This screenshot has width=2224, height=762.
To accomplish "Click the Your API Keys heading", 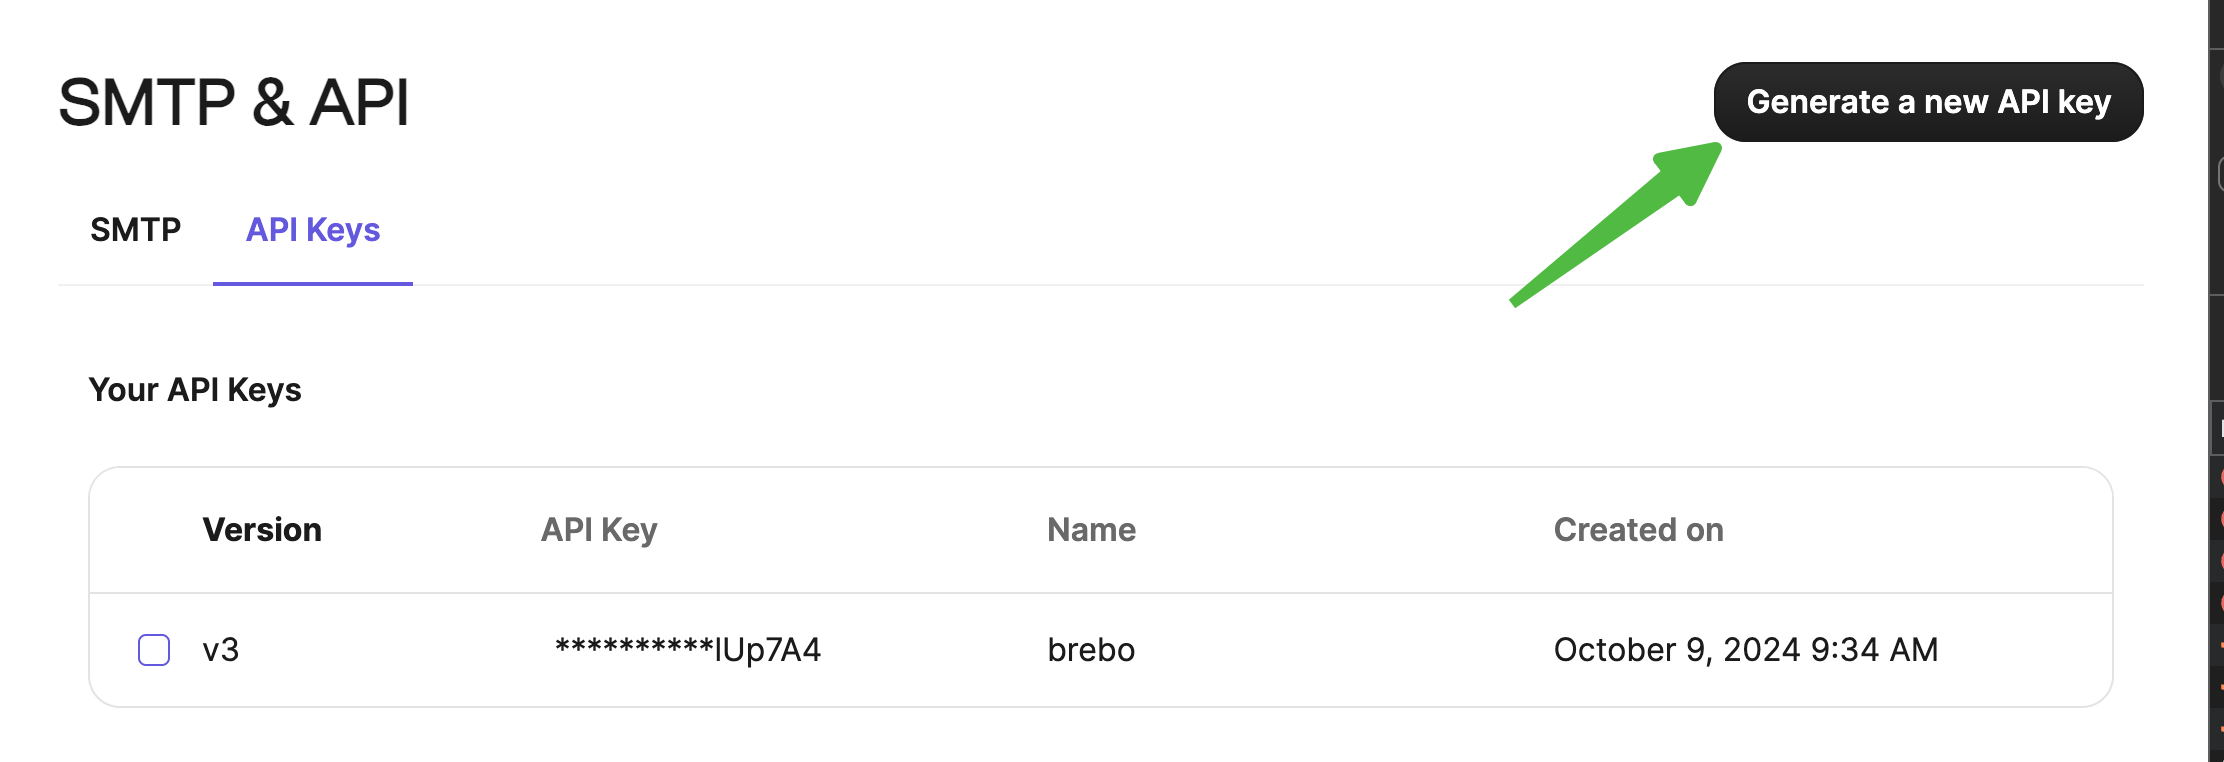I will pyautogui.click(x=195, y=390).
